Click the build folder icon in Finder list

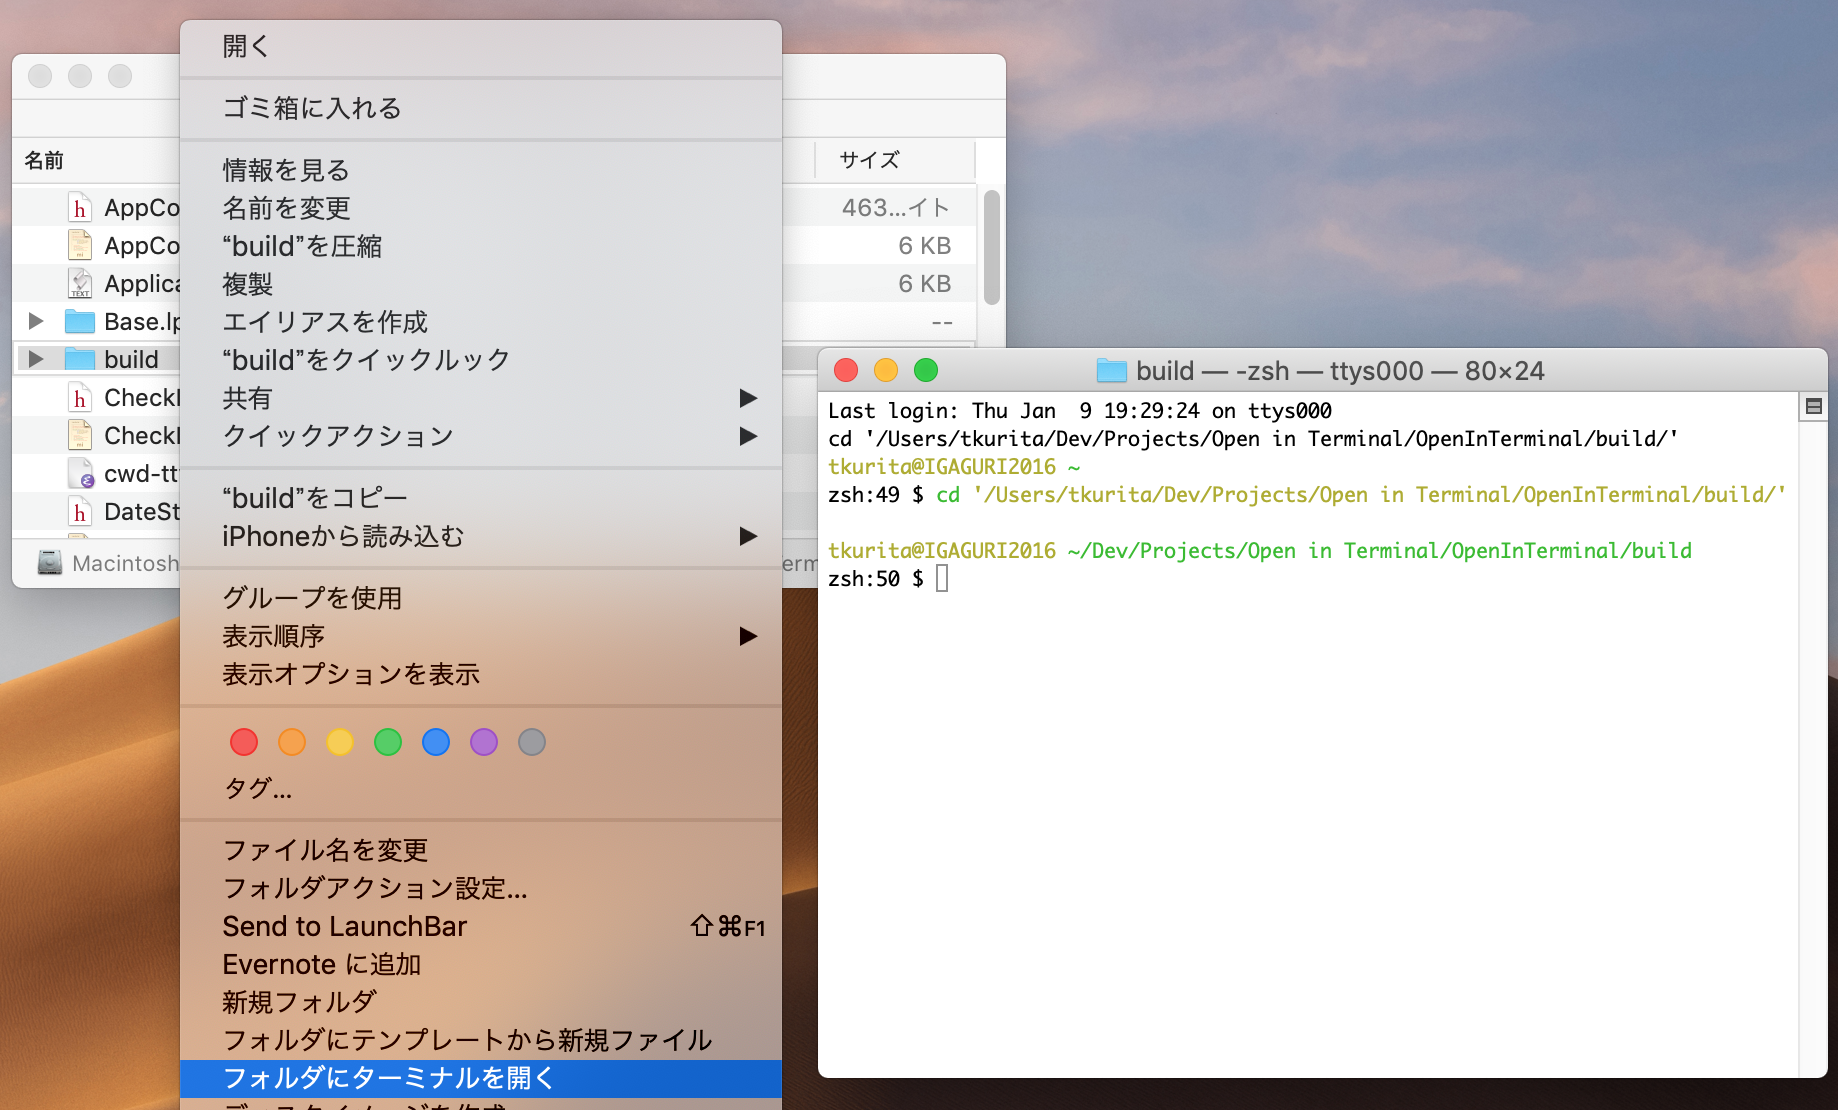pyautogui.click(x=80, y=359)
